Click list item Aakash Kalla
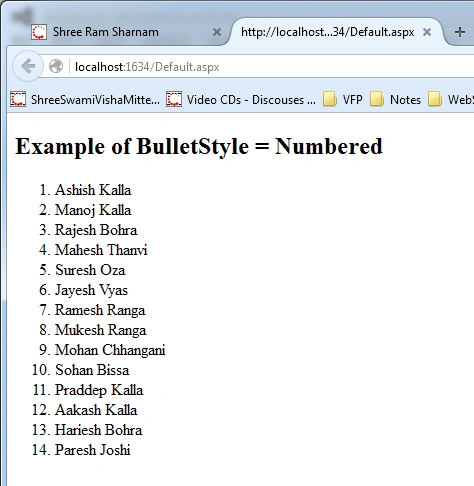 (96, 410)
